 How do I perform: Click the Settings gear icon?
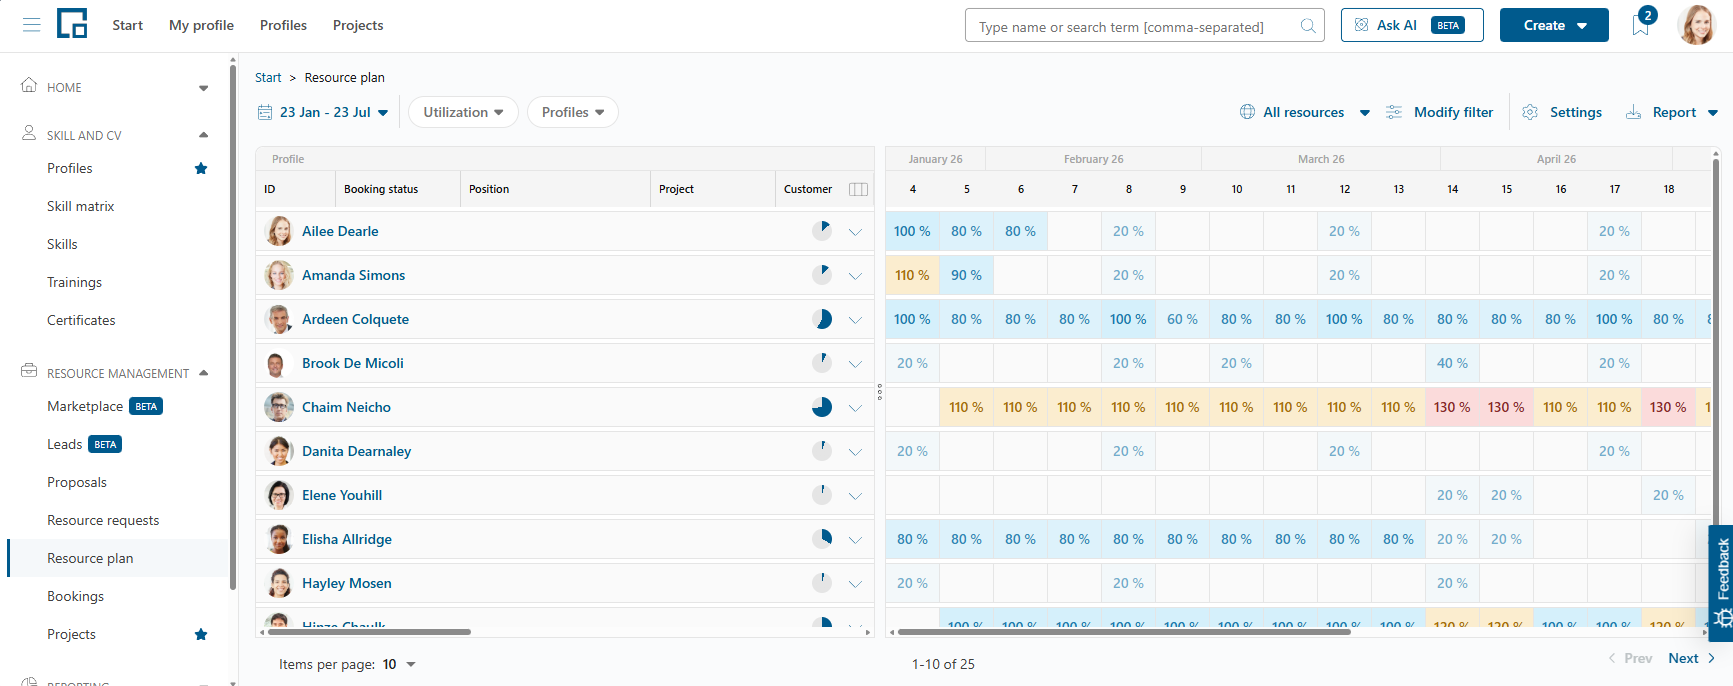(1530, 112)
